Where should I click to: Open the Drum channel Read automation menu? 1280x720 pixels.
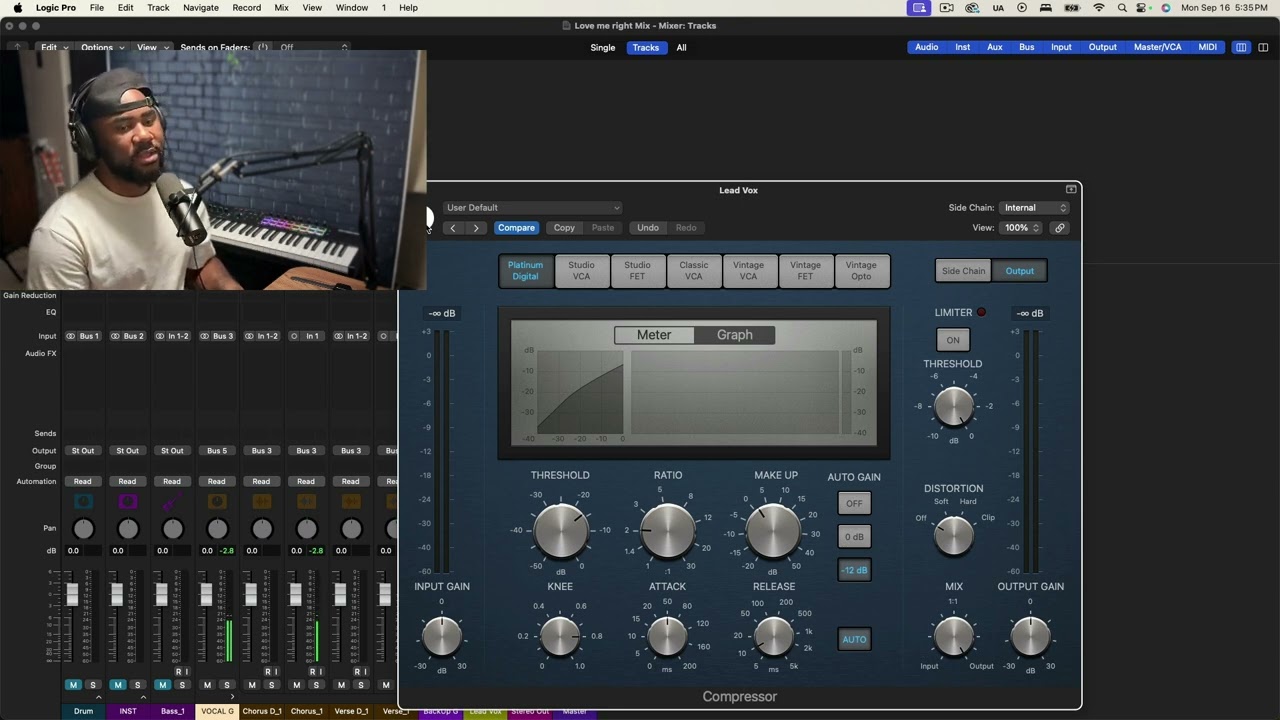pos(83,482)
